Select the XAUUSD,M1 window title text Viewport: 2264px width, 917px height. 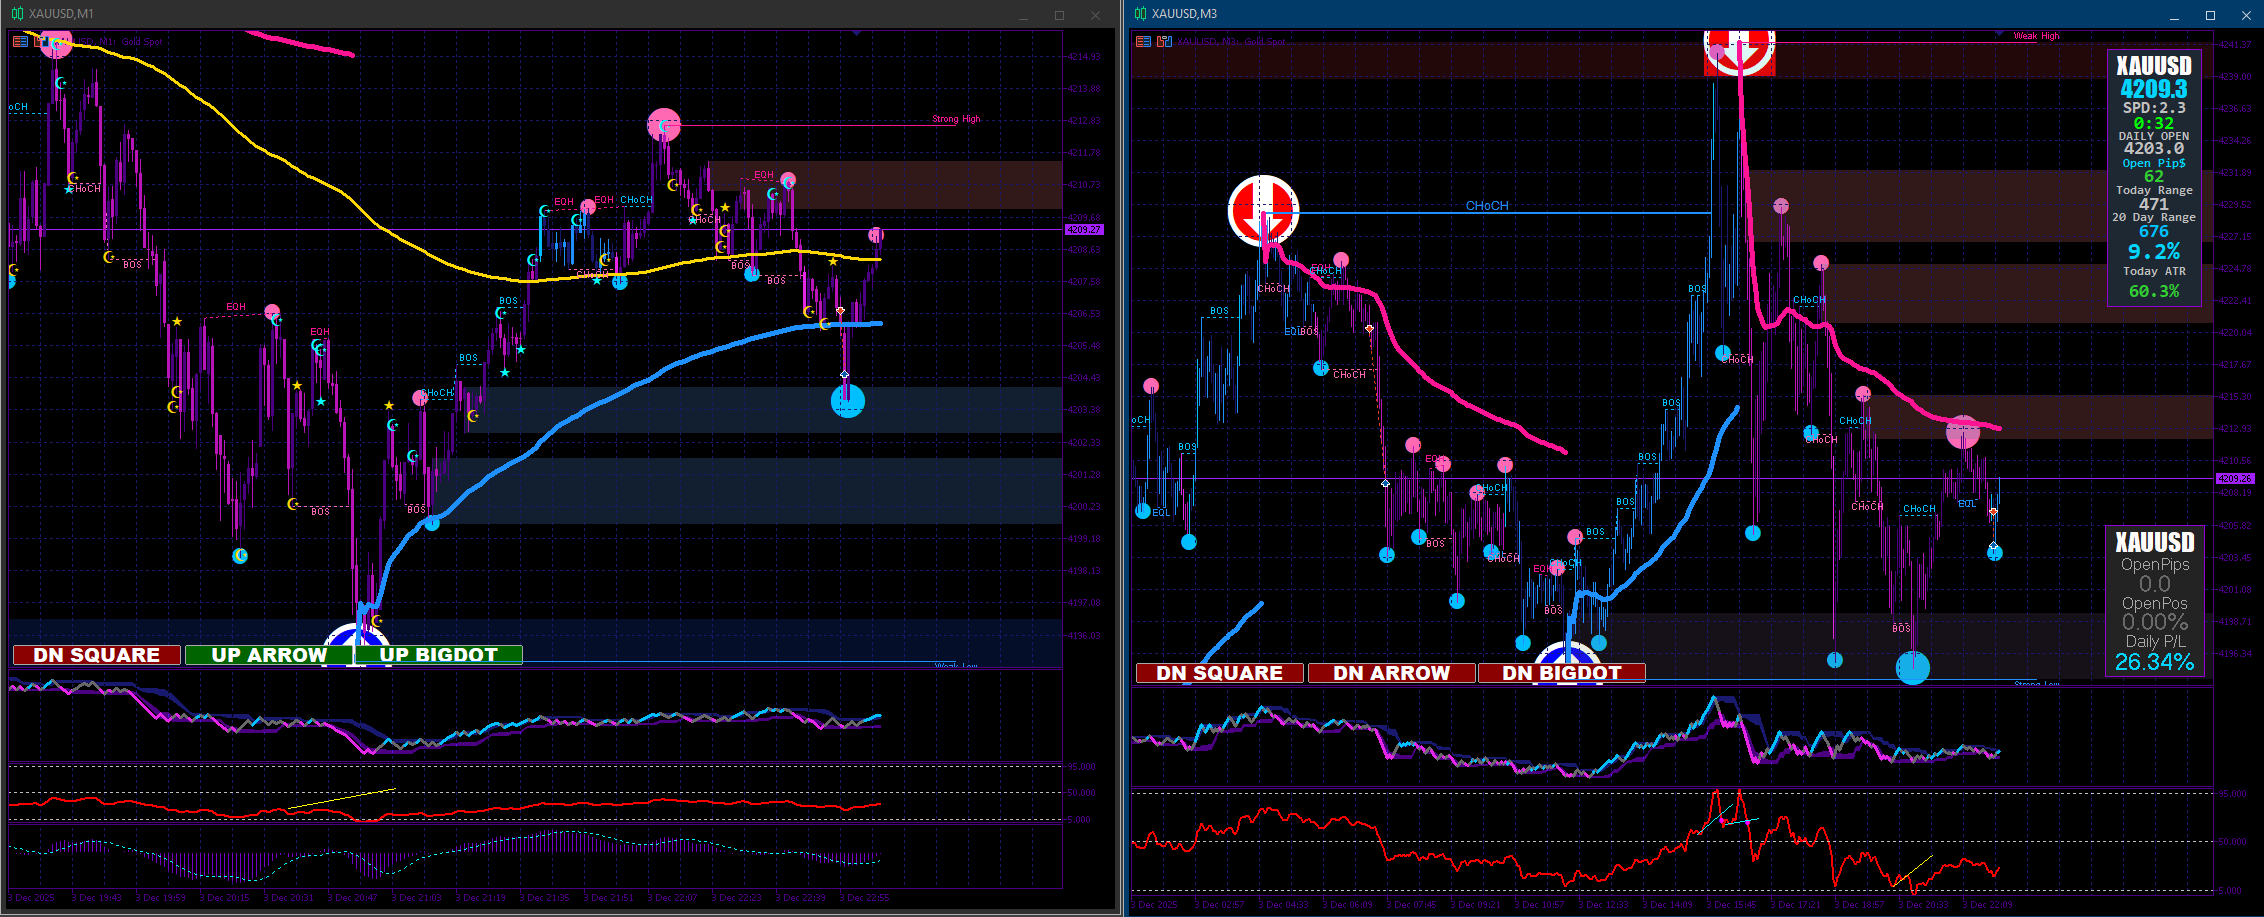click(x=62, y=14)
